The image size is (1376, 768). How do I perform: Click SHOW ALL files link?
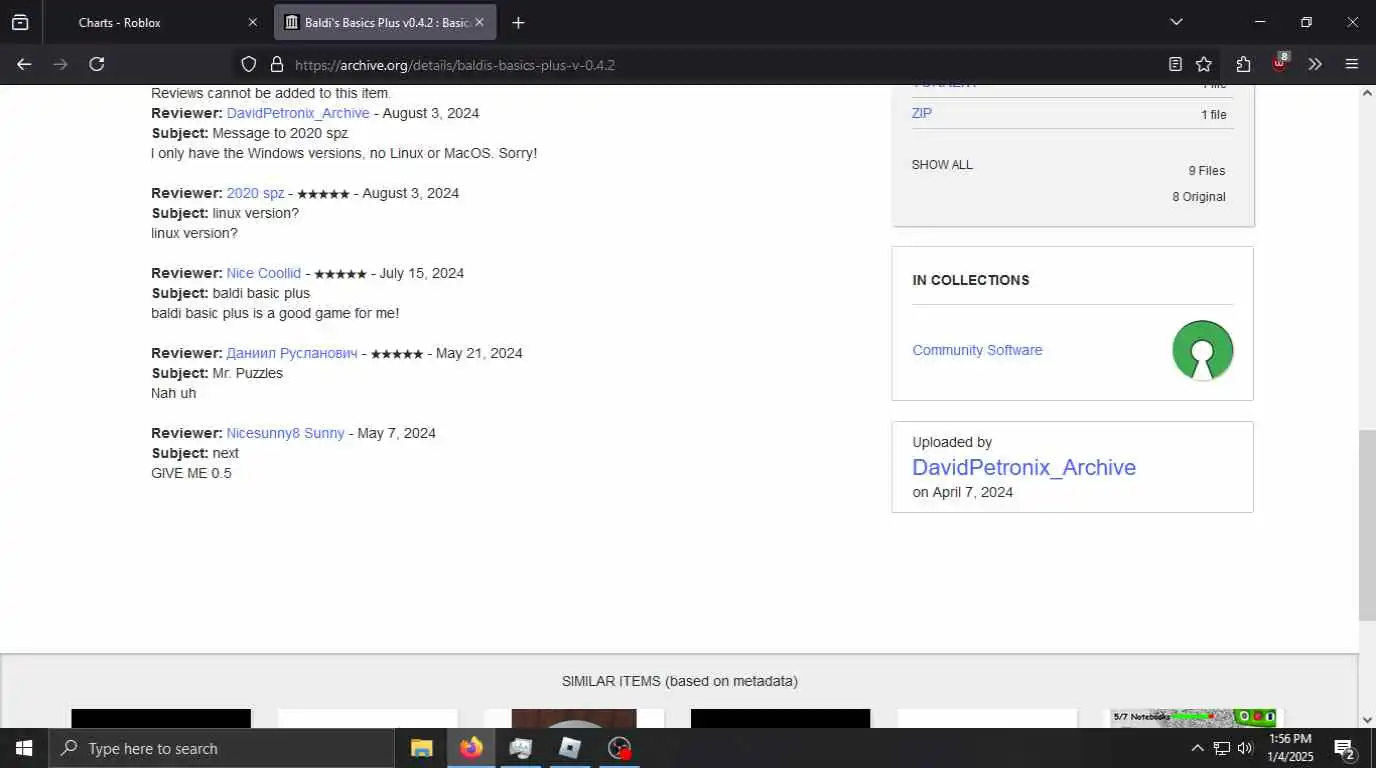[942, 164]
